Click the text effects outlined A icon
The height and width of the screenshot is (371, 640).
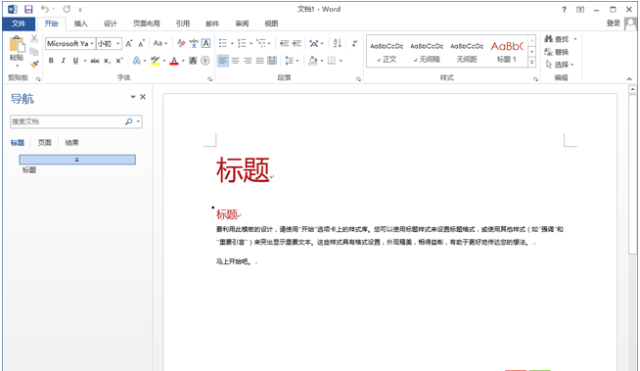click(x=137, y=61)
